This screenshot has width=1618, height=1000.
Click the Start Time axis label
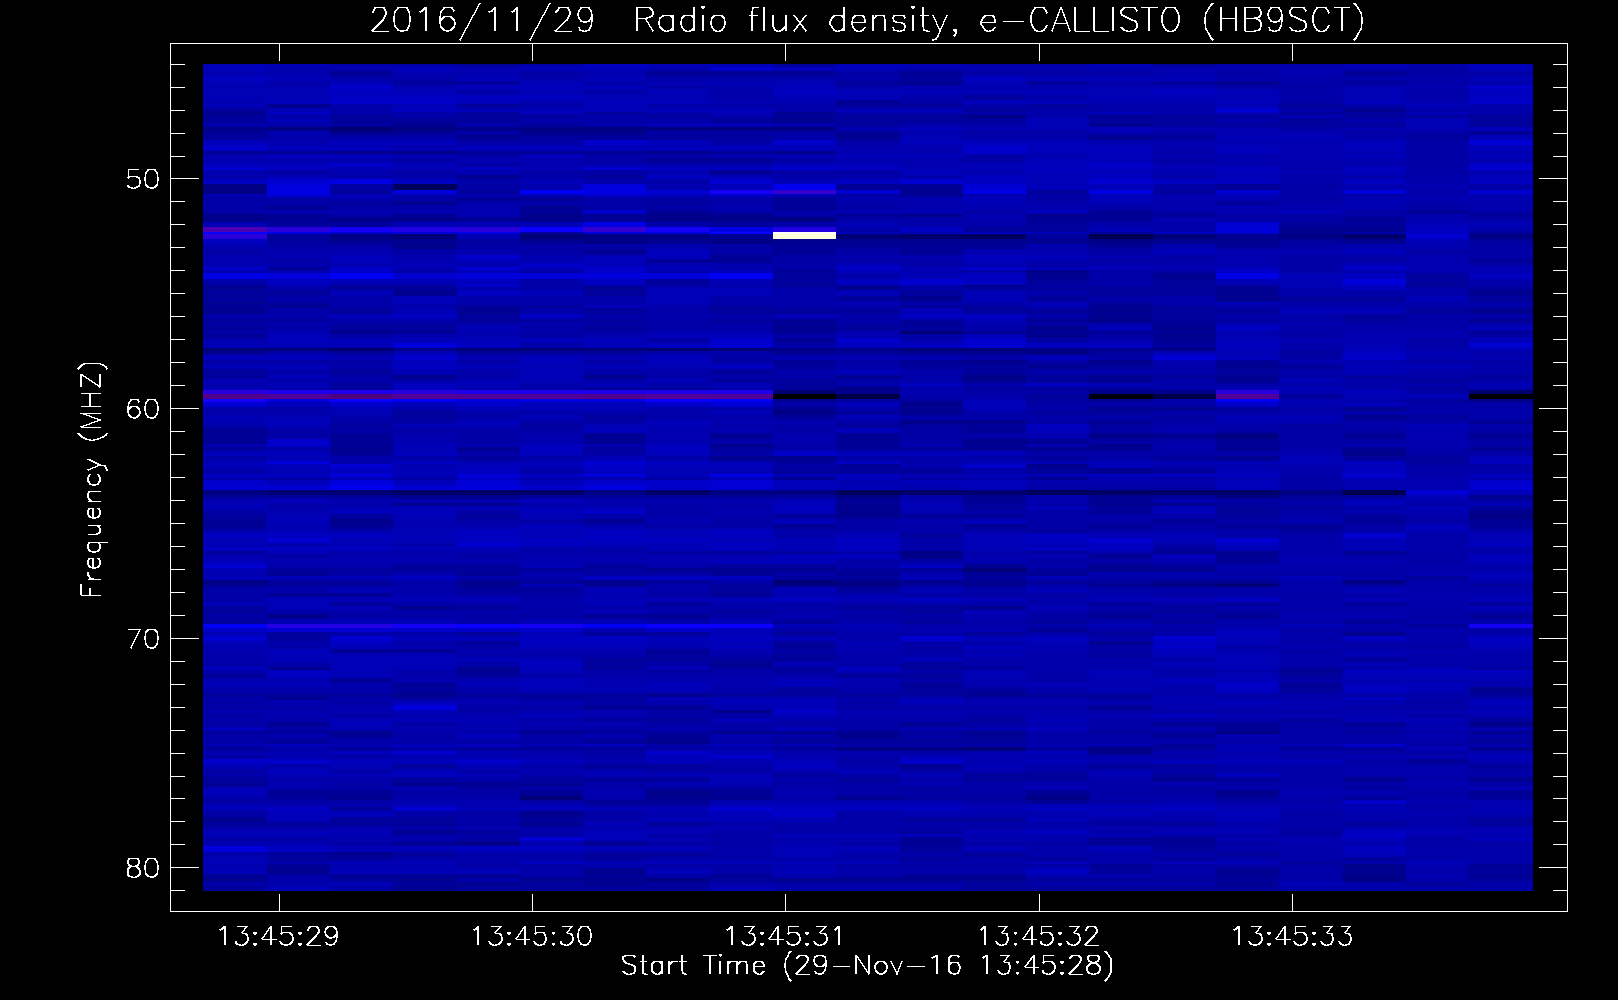[867, 966]
